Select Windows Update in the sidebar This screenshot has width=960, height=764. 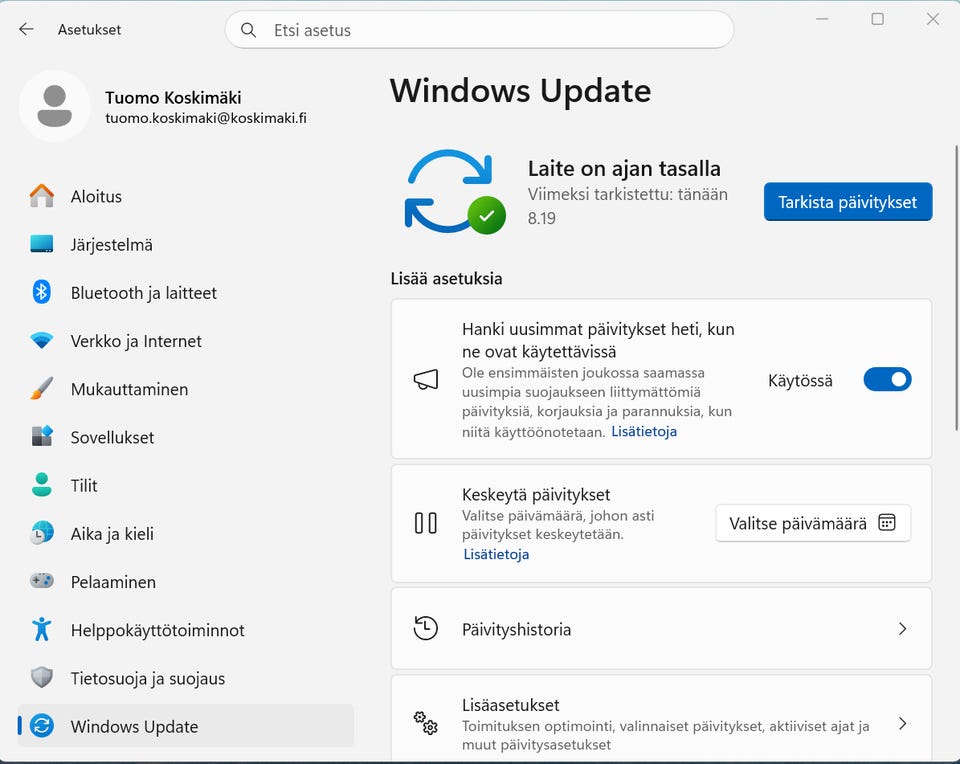pyautogui.click(x=186, y=726)
